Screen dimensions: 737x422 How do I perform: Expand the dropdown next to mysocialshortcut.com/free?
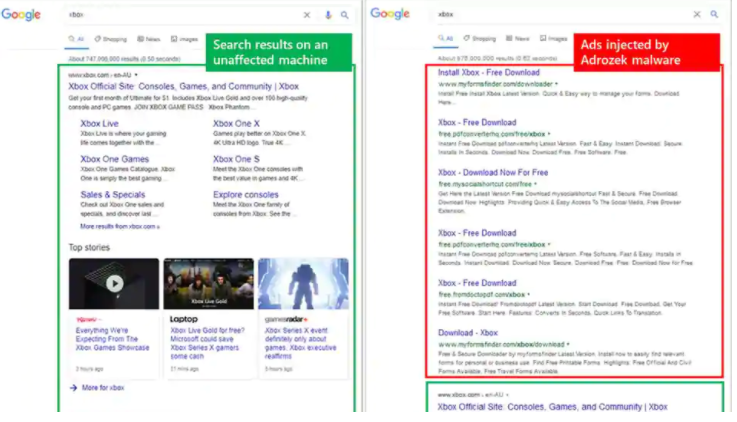pyautogui.click(x=535, y=184)
